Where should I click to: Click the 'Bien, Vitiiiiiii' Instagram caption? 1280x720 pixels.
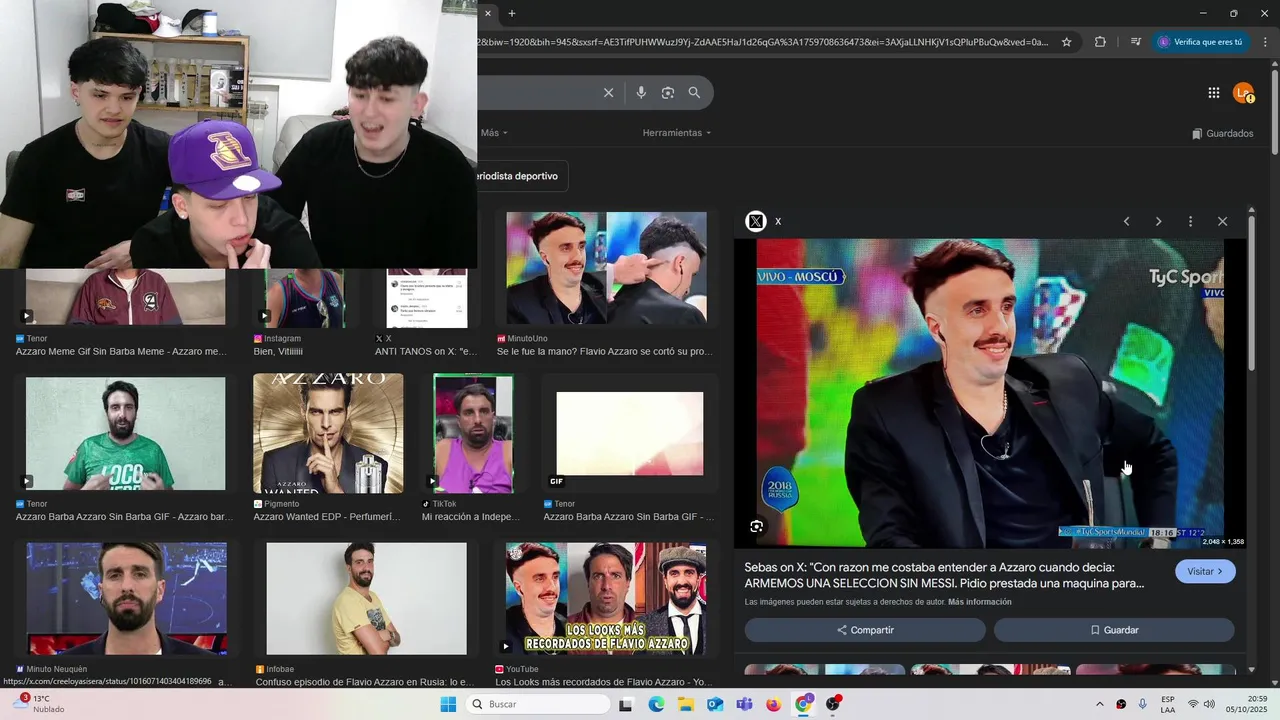[x=278, y=352]
